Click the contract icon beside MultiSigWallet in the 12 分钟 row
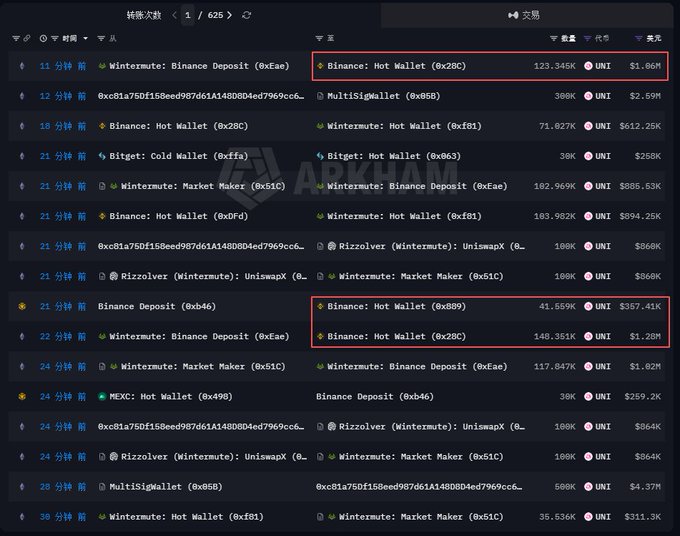This screenshot has width=680, height=536. [x=320, y=96]
